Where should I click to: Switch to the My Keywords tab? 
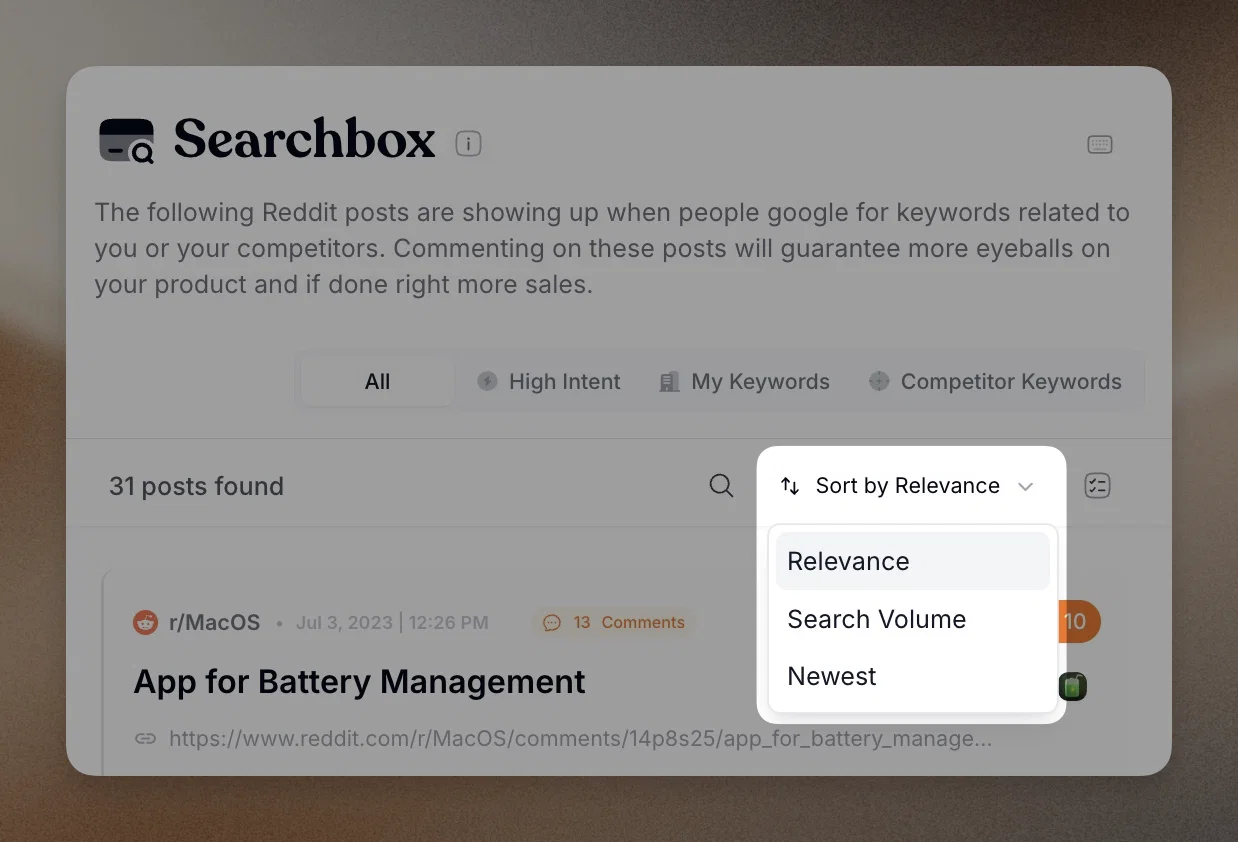tap(745, 382)
